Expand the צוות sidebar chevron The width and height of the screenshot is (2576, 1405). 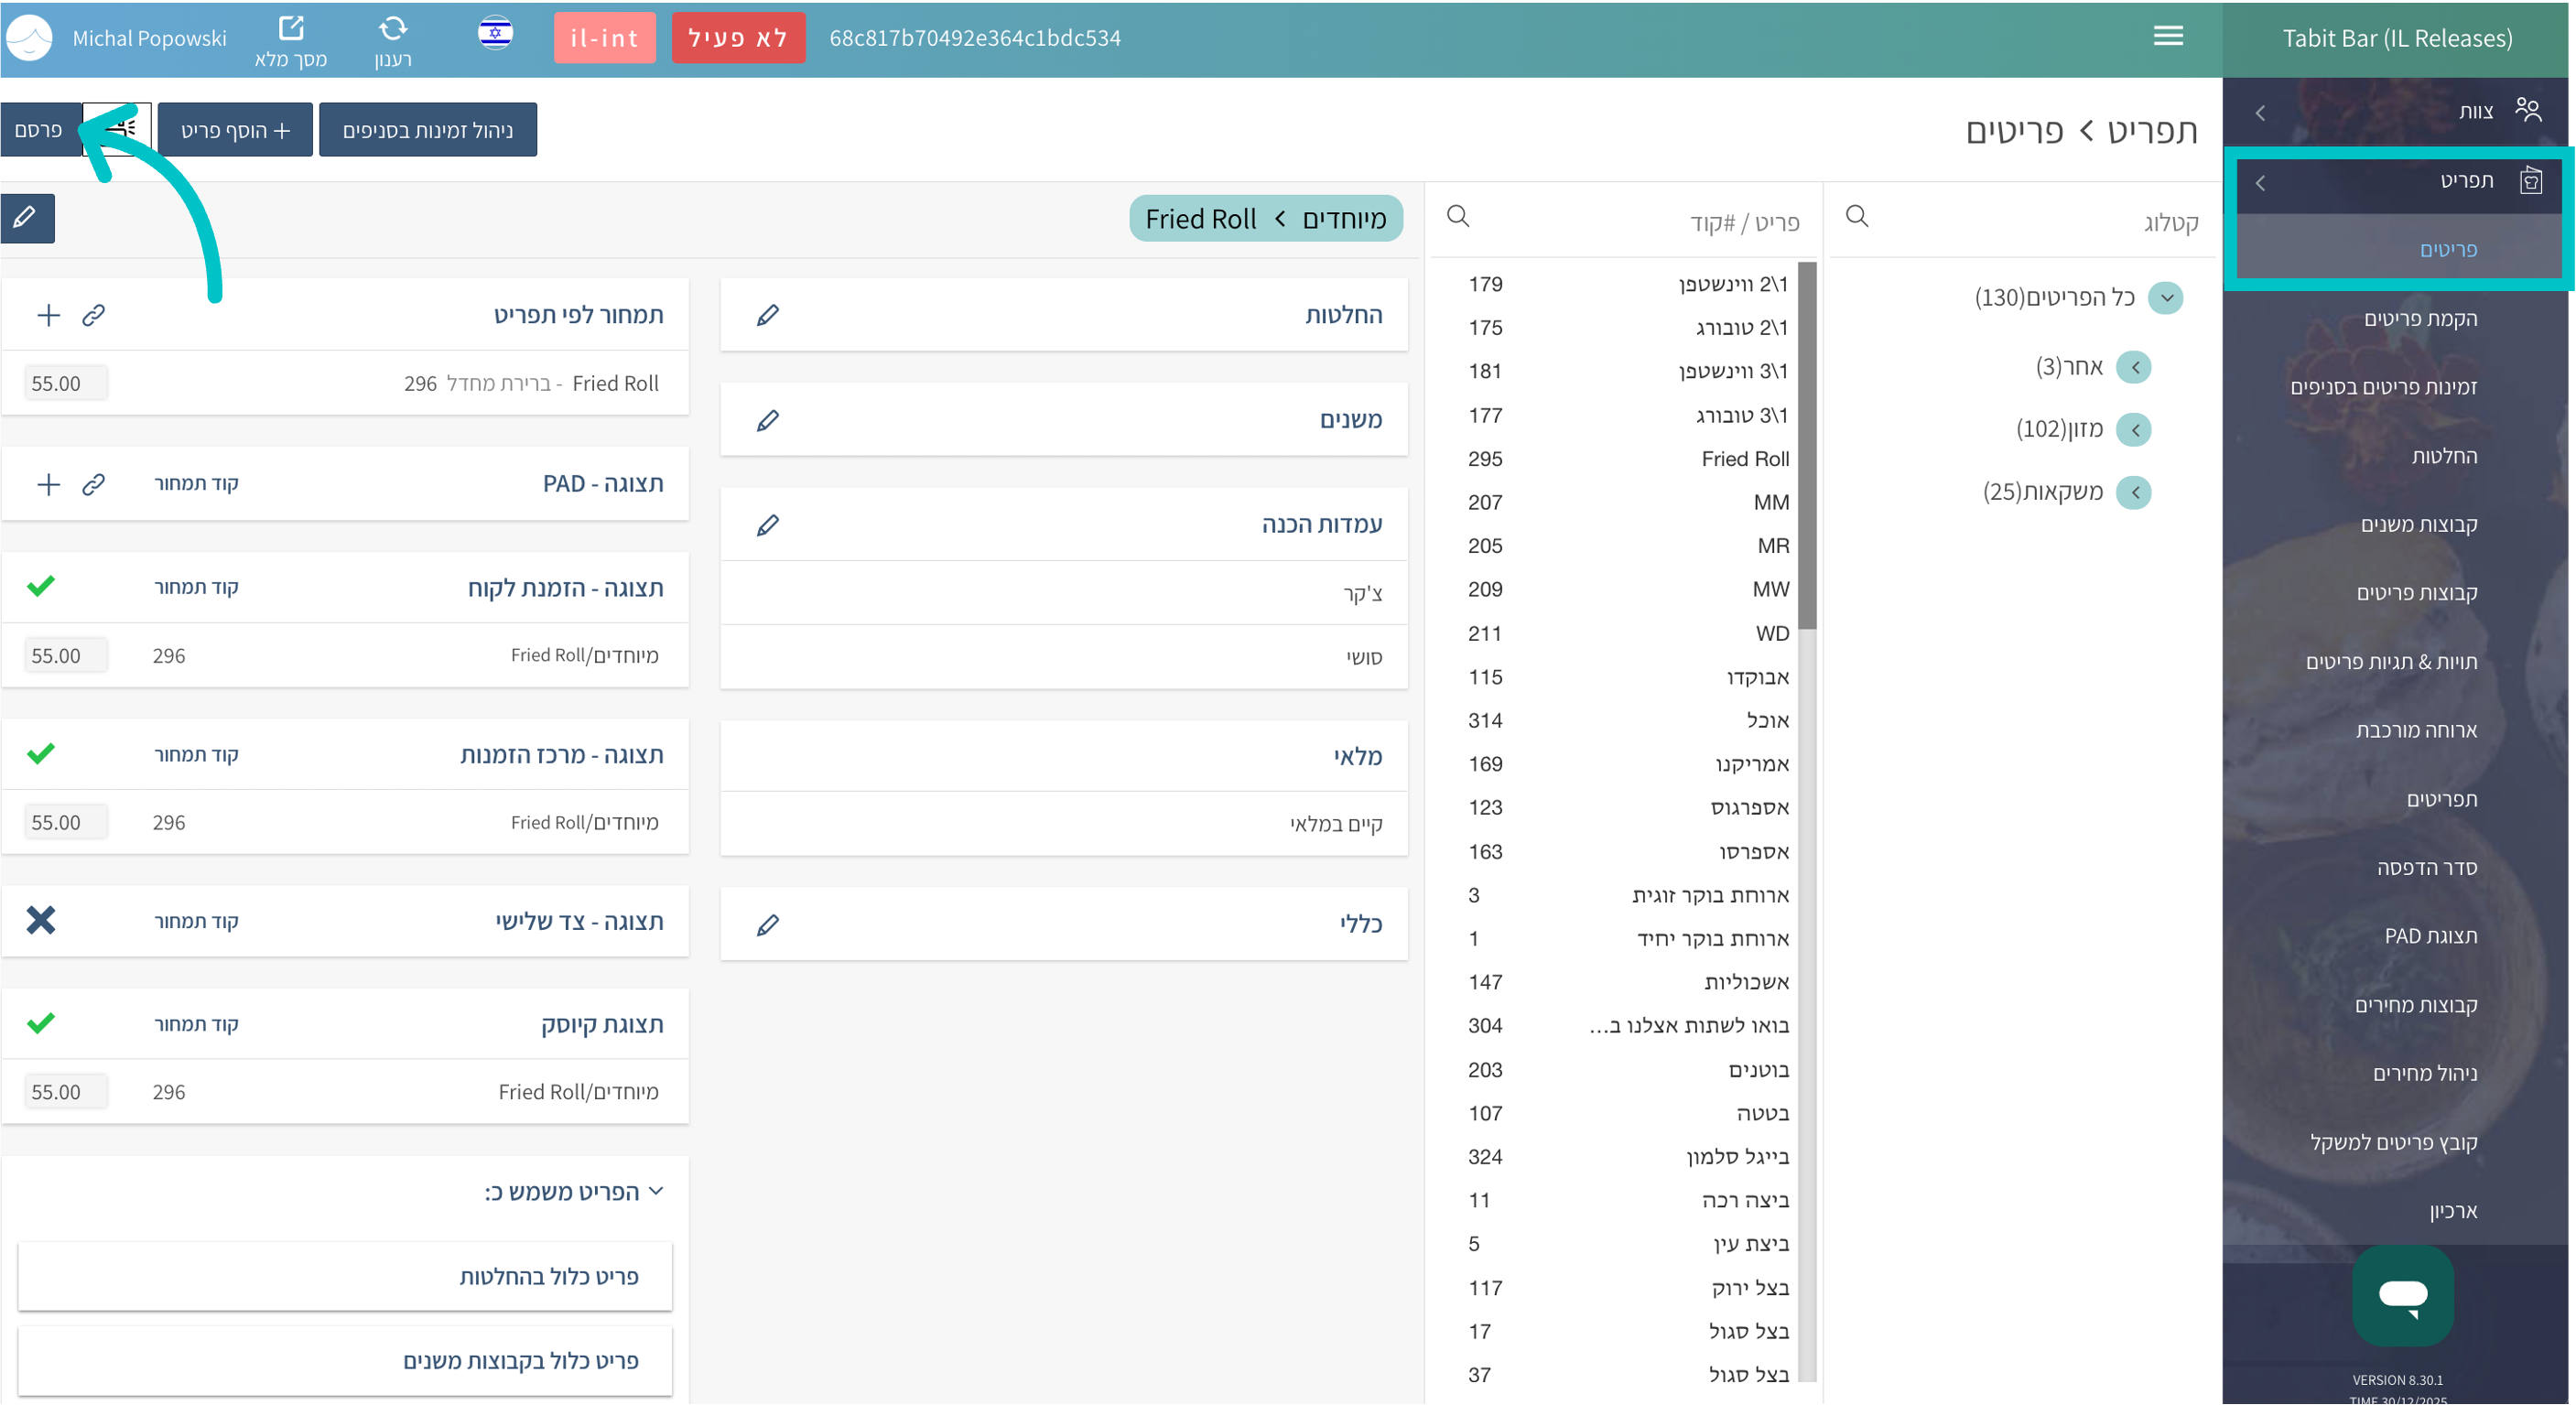coord(2261,113)
